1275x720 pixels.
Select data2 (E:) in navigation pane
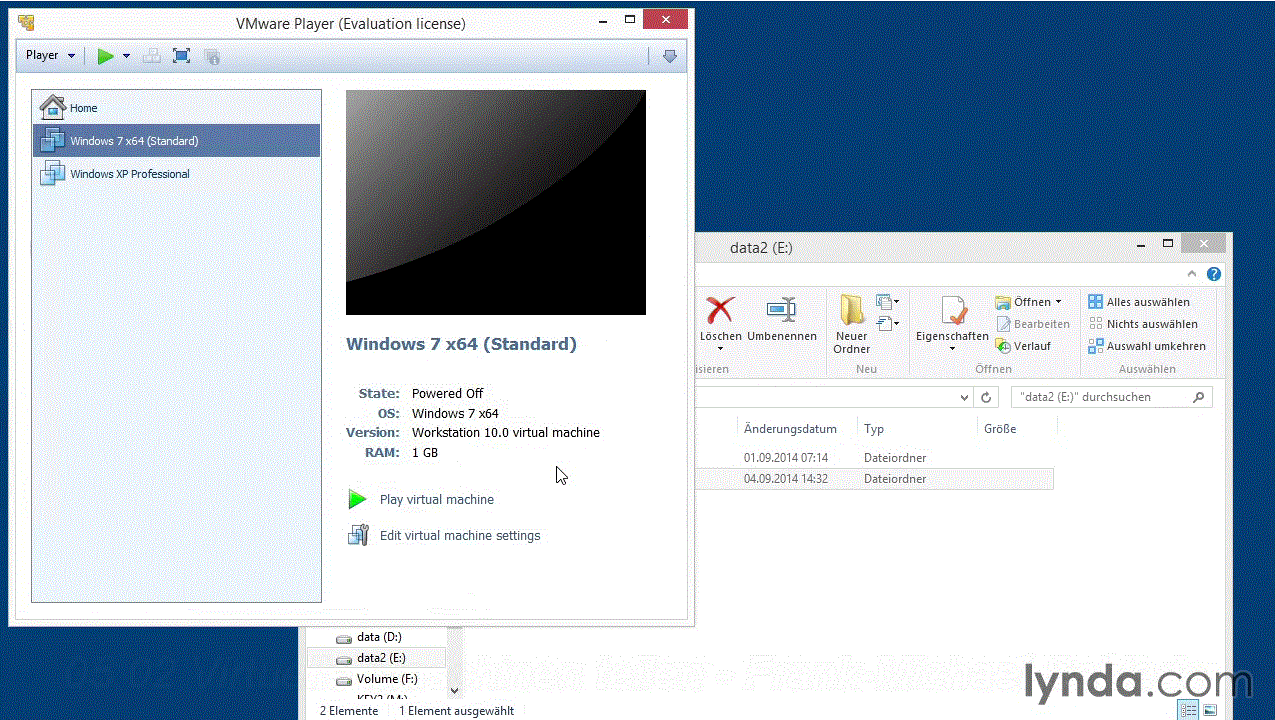378,658
